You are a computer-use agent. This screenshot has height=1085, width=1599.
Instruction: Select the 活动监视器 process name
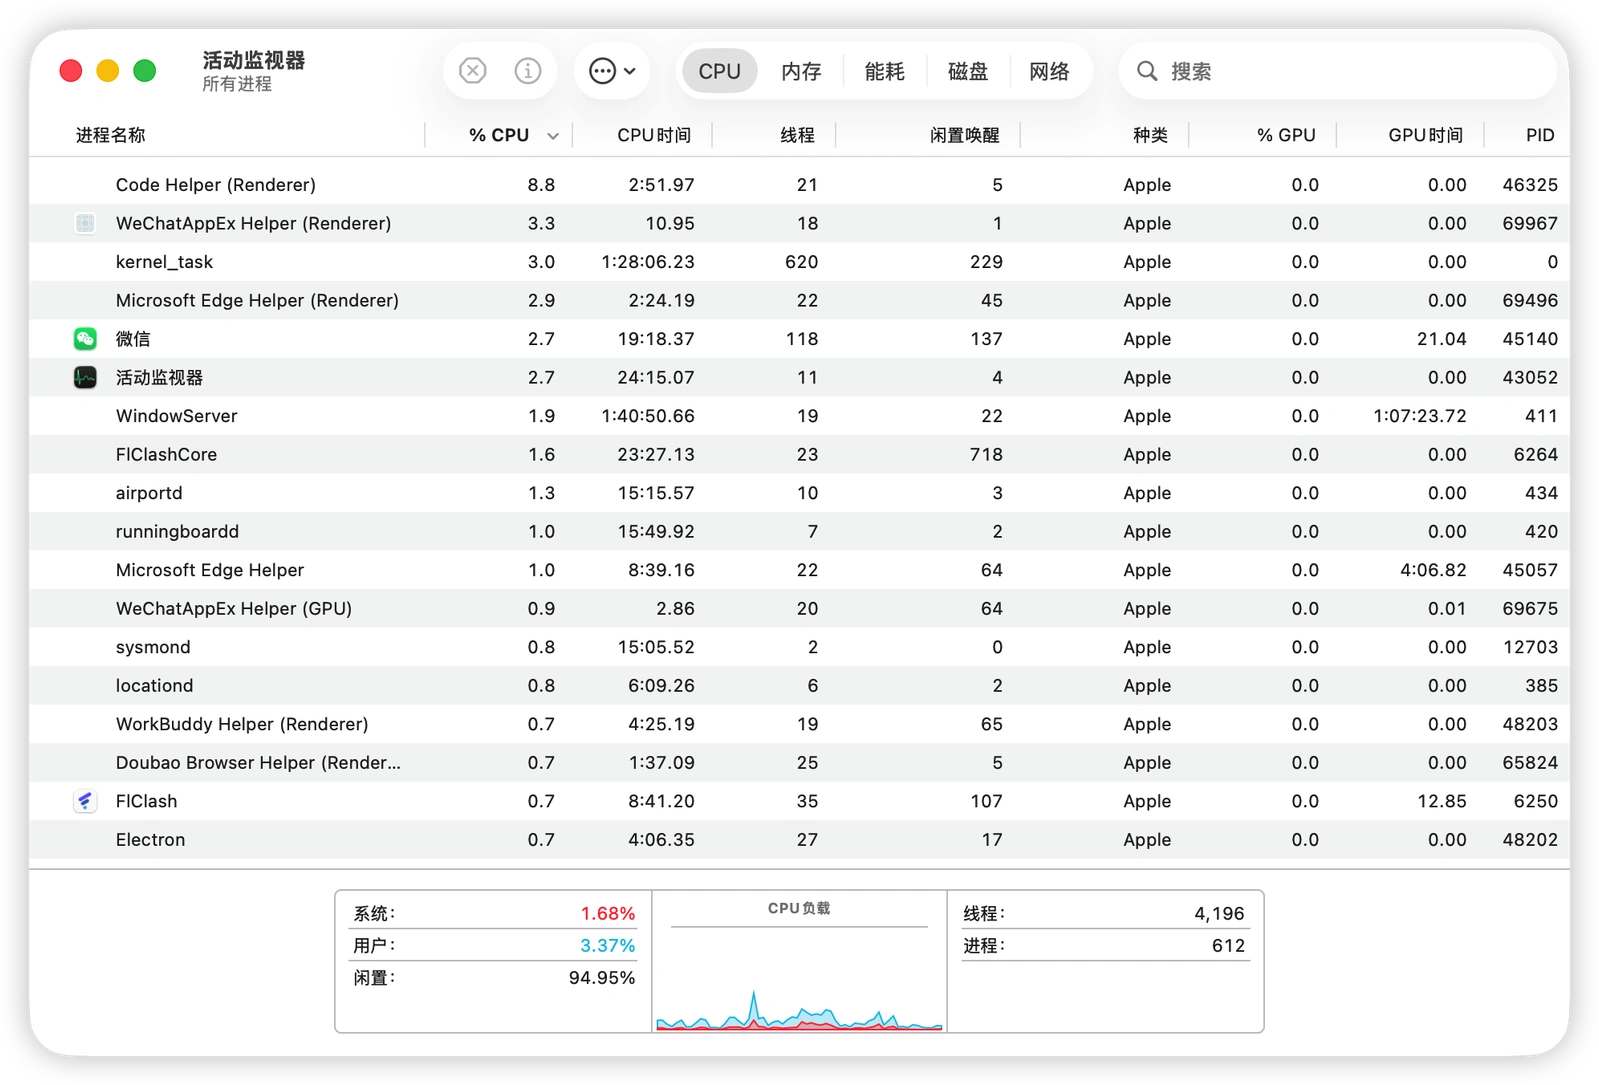click(159, 377)
